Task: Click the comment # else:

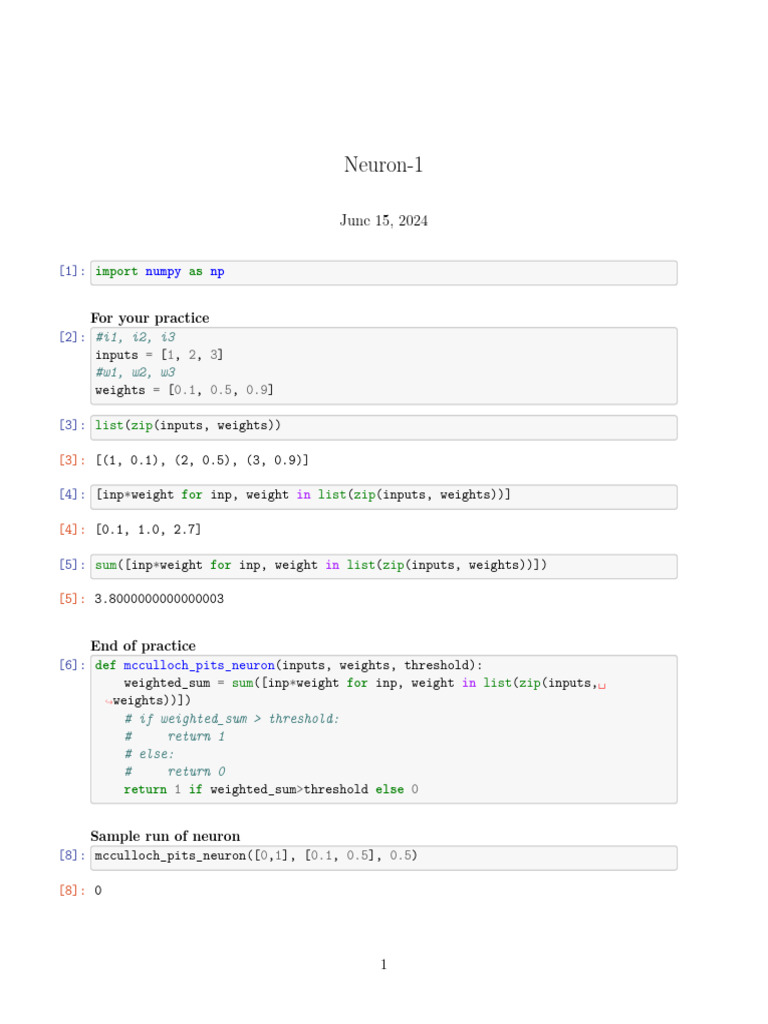Action: [149, 754]
